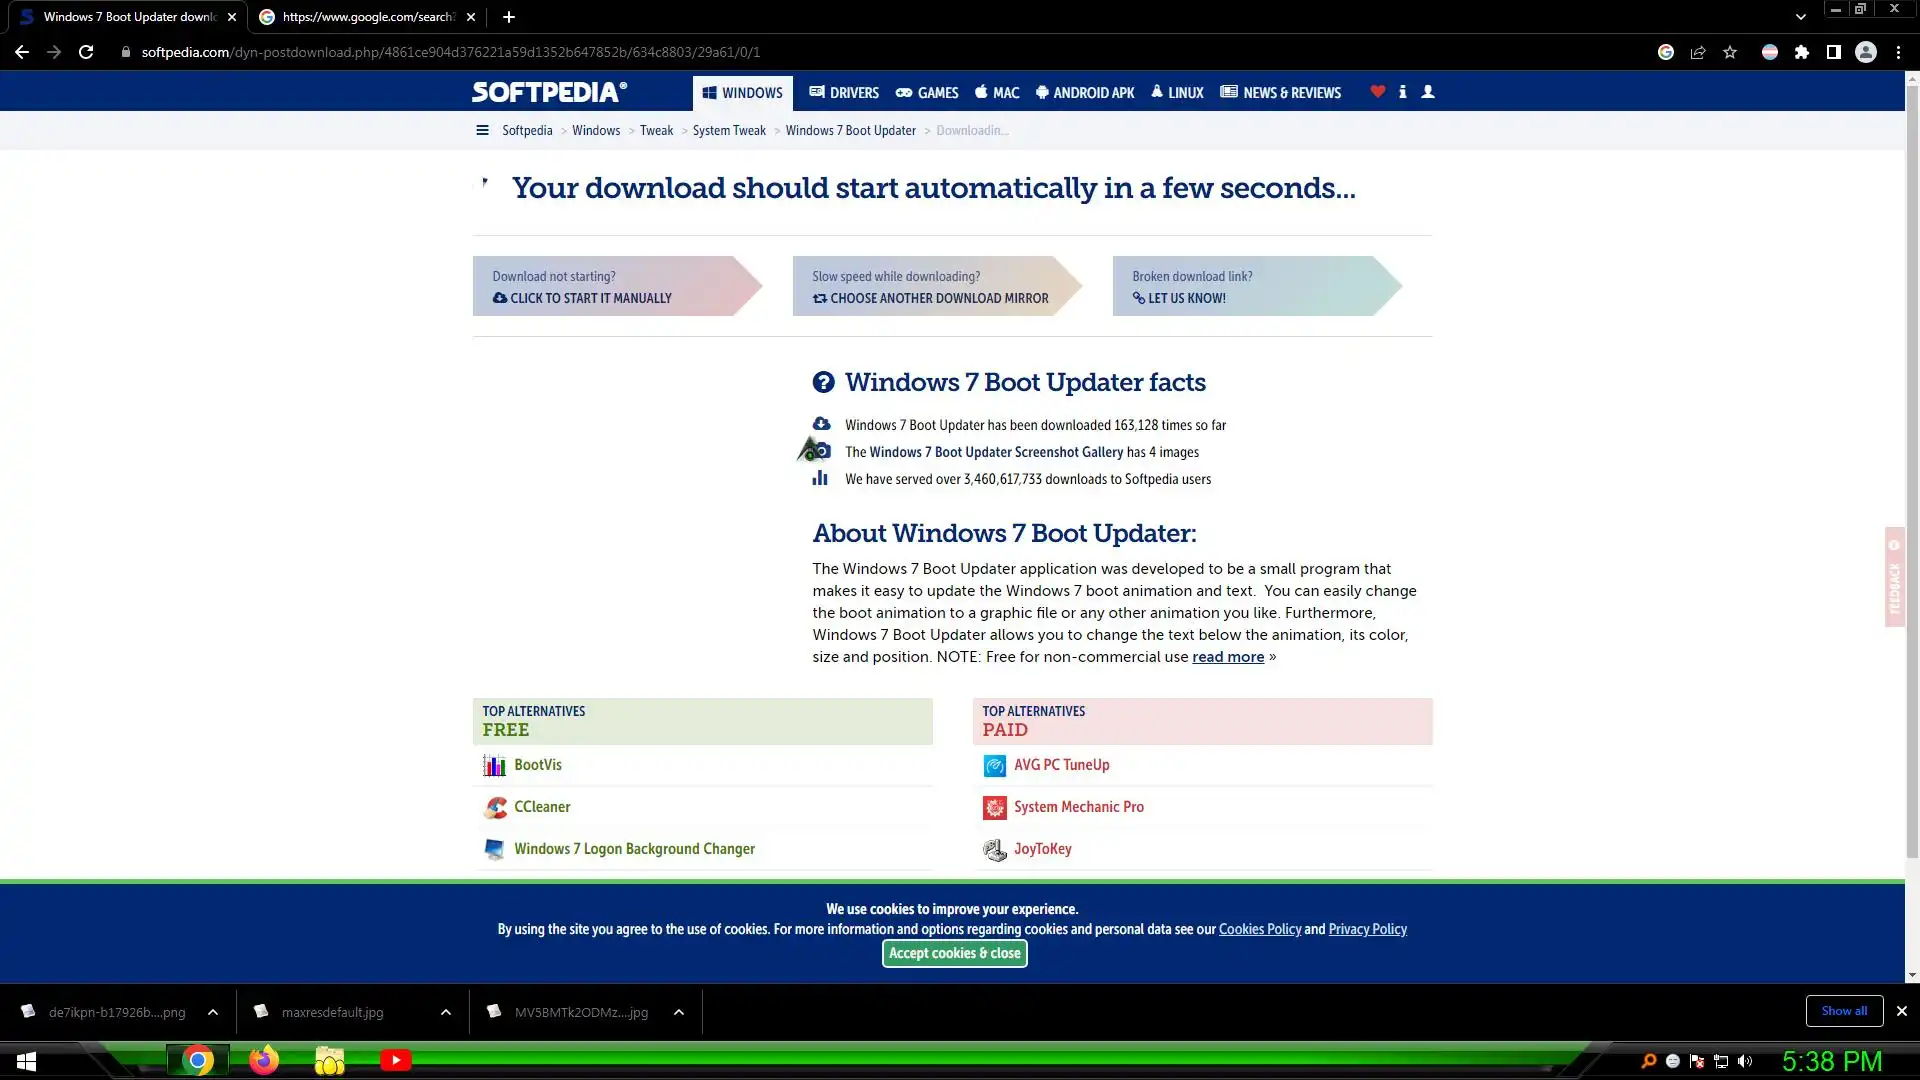Open the hamburger menu beside breadcrumb
The width and height of the screenshot is (1920, 1080).
click(482, 130)
